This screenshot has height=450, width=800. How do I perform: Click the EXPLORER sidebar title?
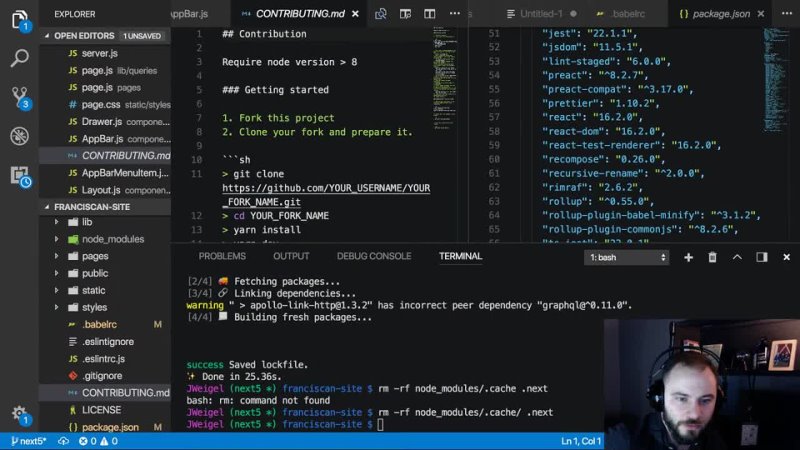pos(74,14)
